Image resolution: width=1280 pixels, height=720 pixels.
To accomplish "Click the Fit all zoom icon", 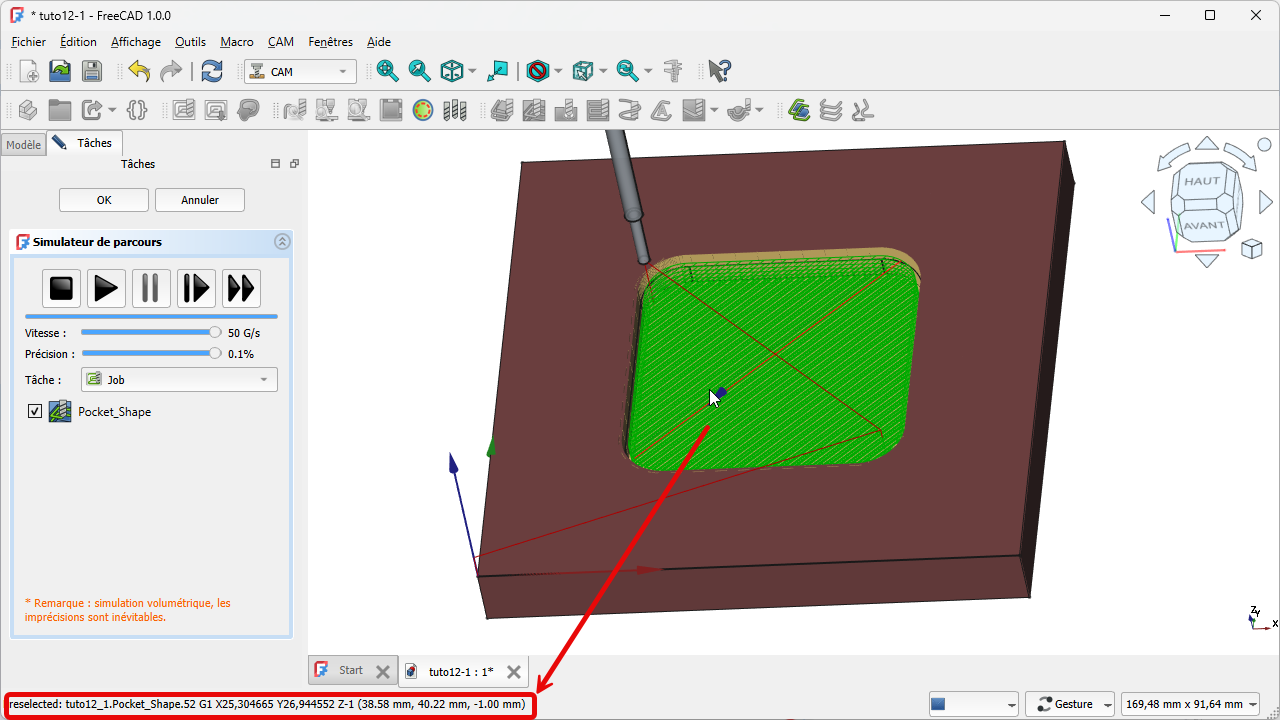I will point(387,71).
